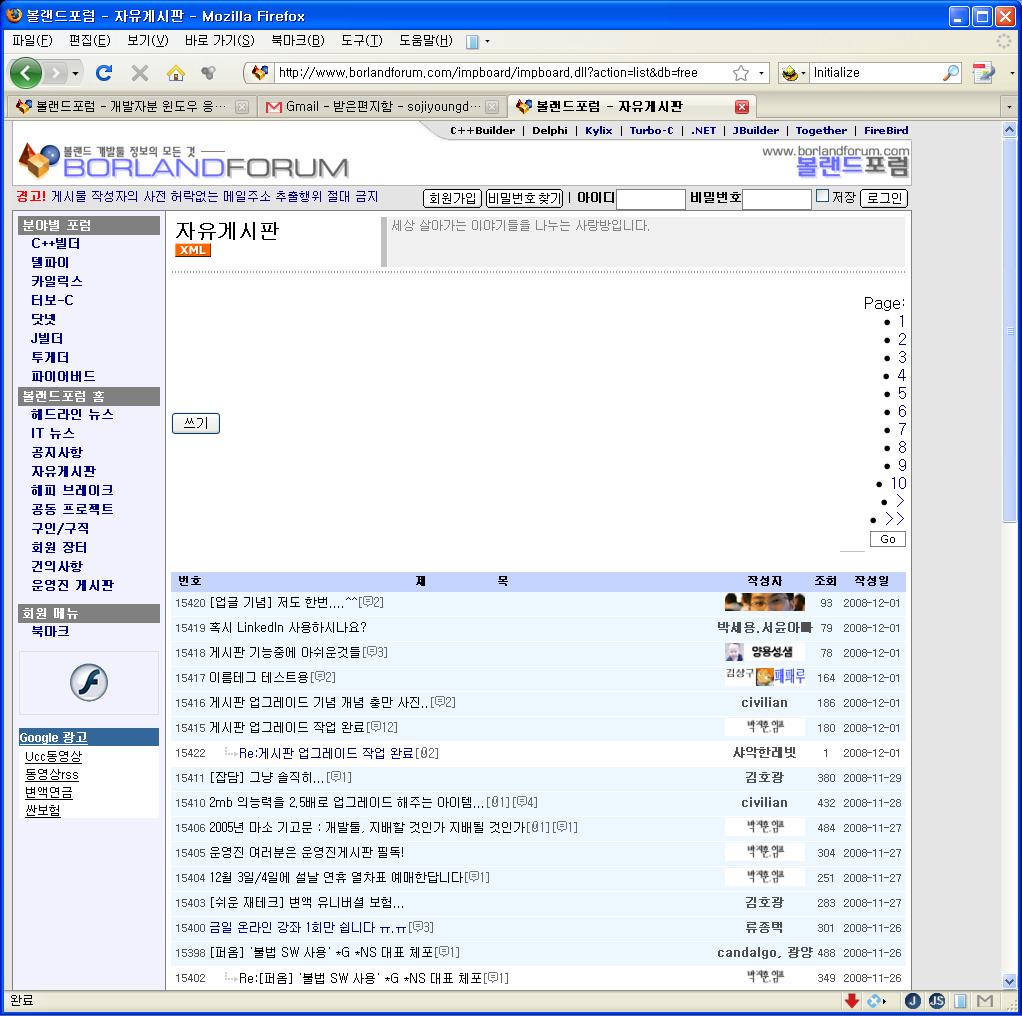This screenshot has height=1016, width=1022.
Task: Click the search magnifier icon in search box
Action: coord(951,73)
